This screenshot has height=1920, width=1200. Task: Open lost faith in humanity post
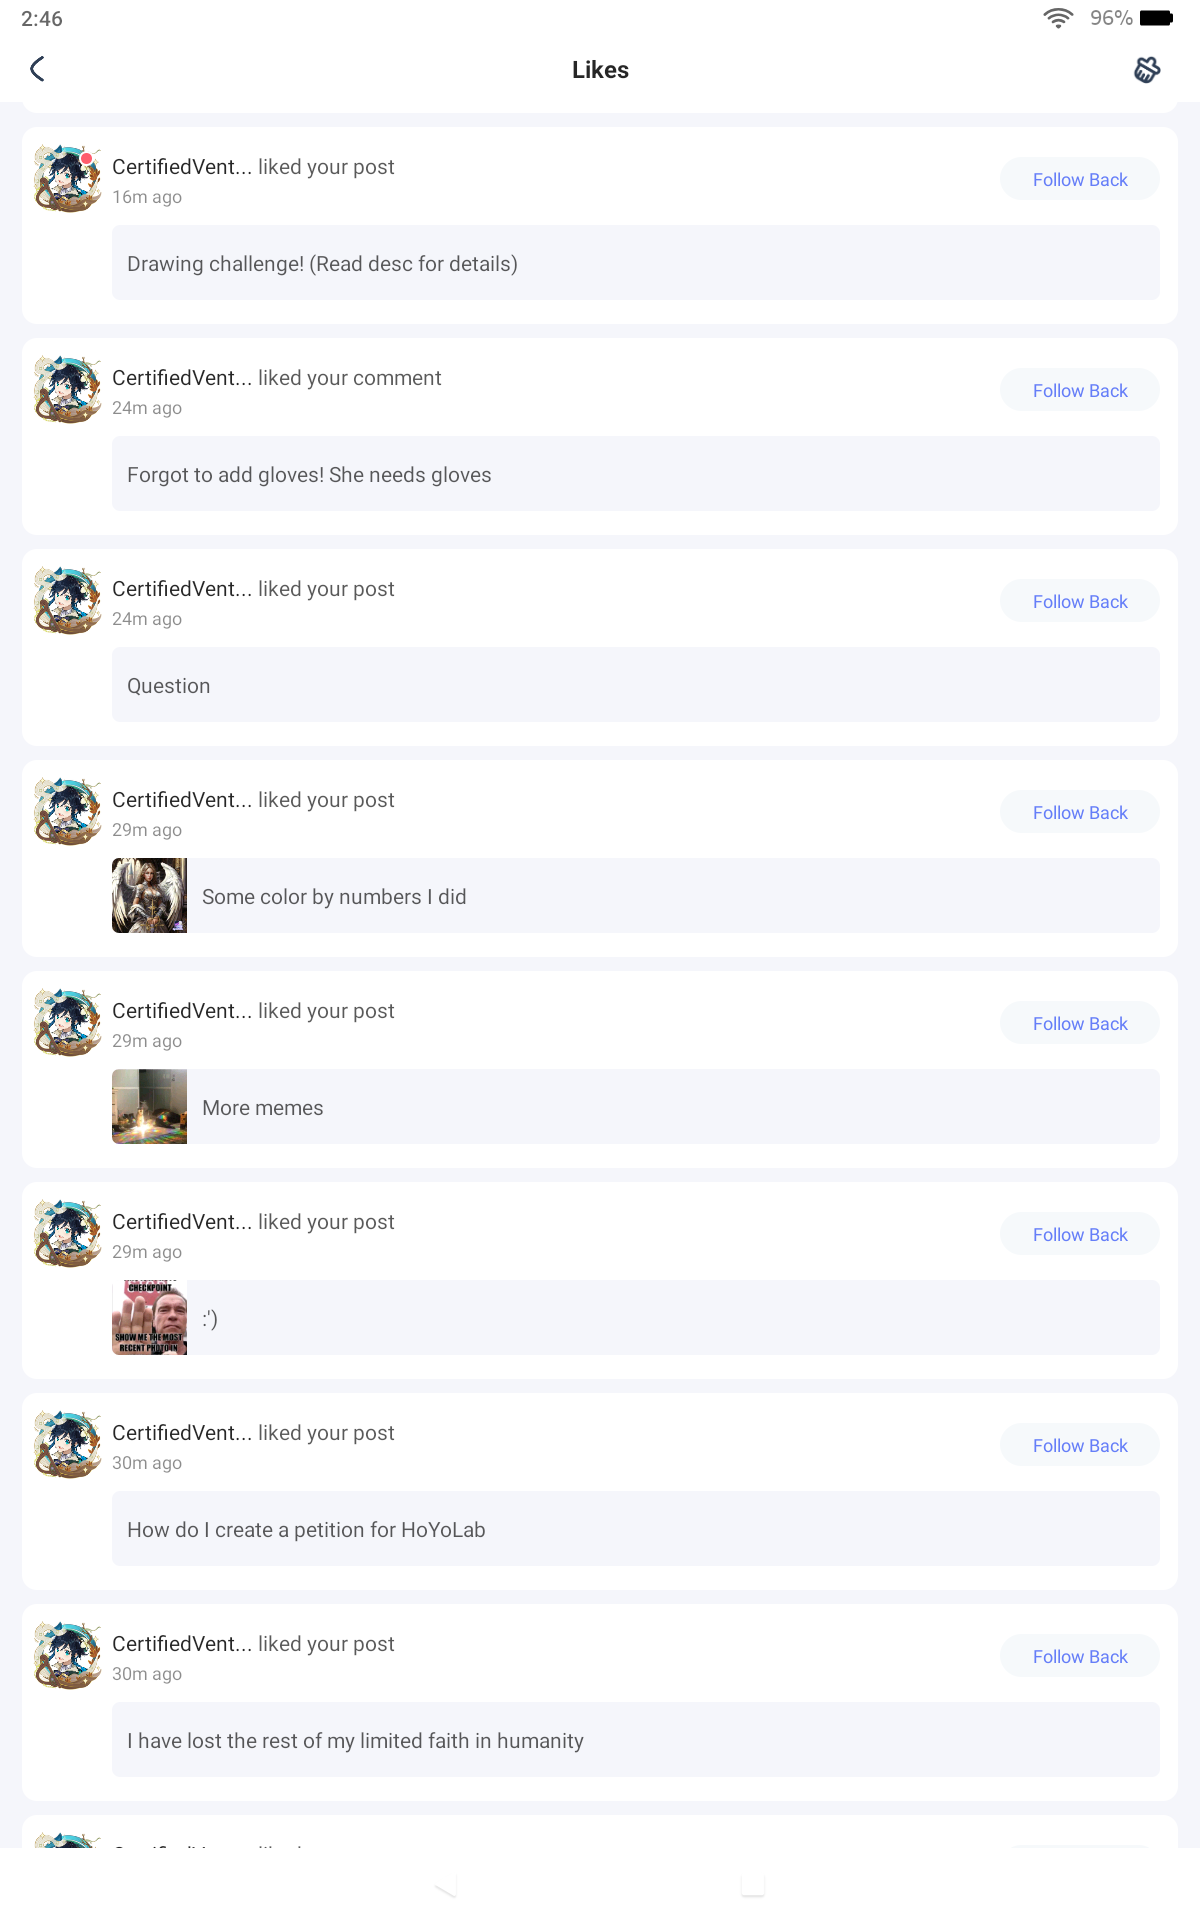(636, 1740)
